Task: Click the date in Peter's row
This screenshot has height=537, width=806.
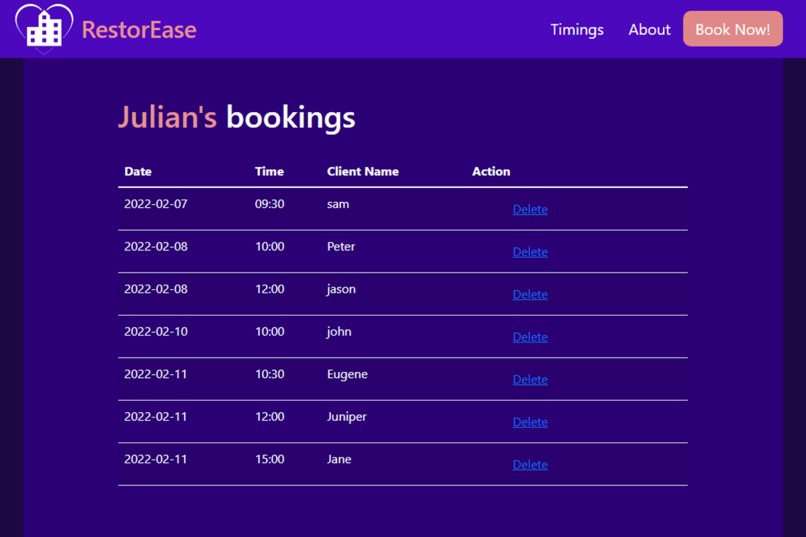Action: pyautogui.click(x=156, y=247)
